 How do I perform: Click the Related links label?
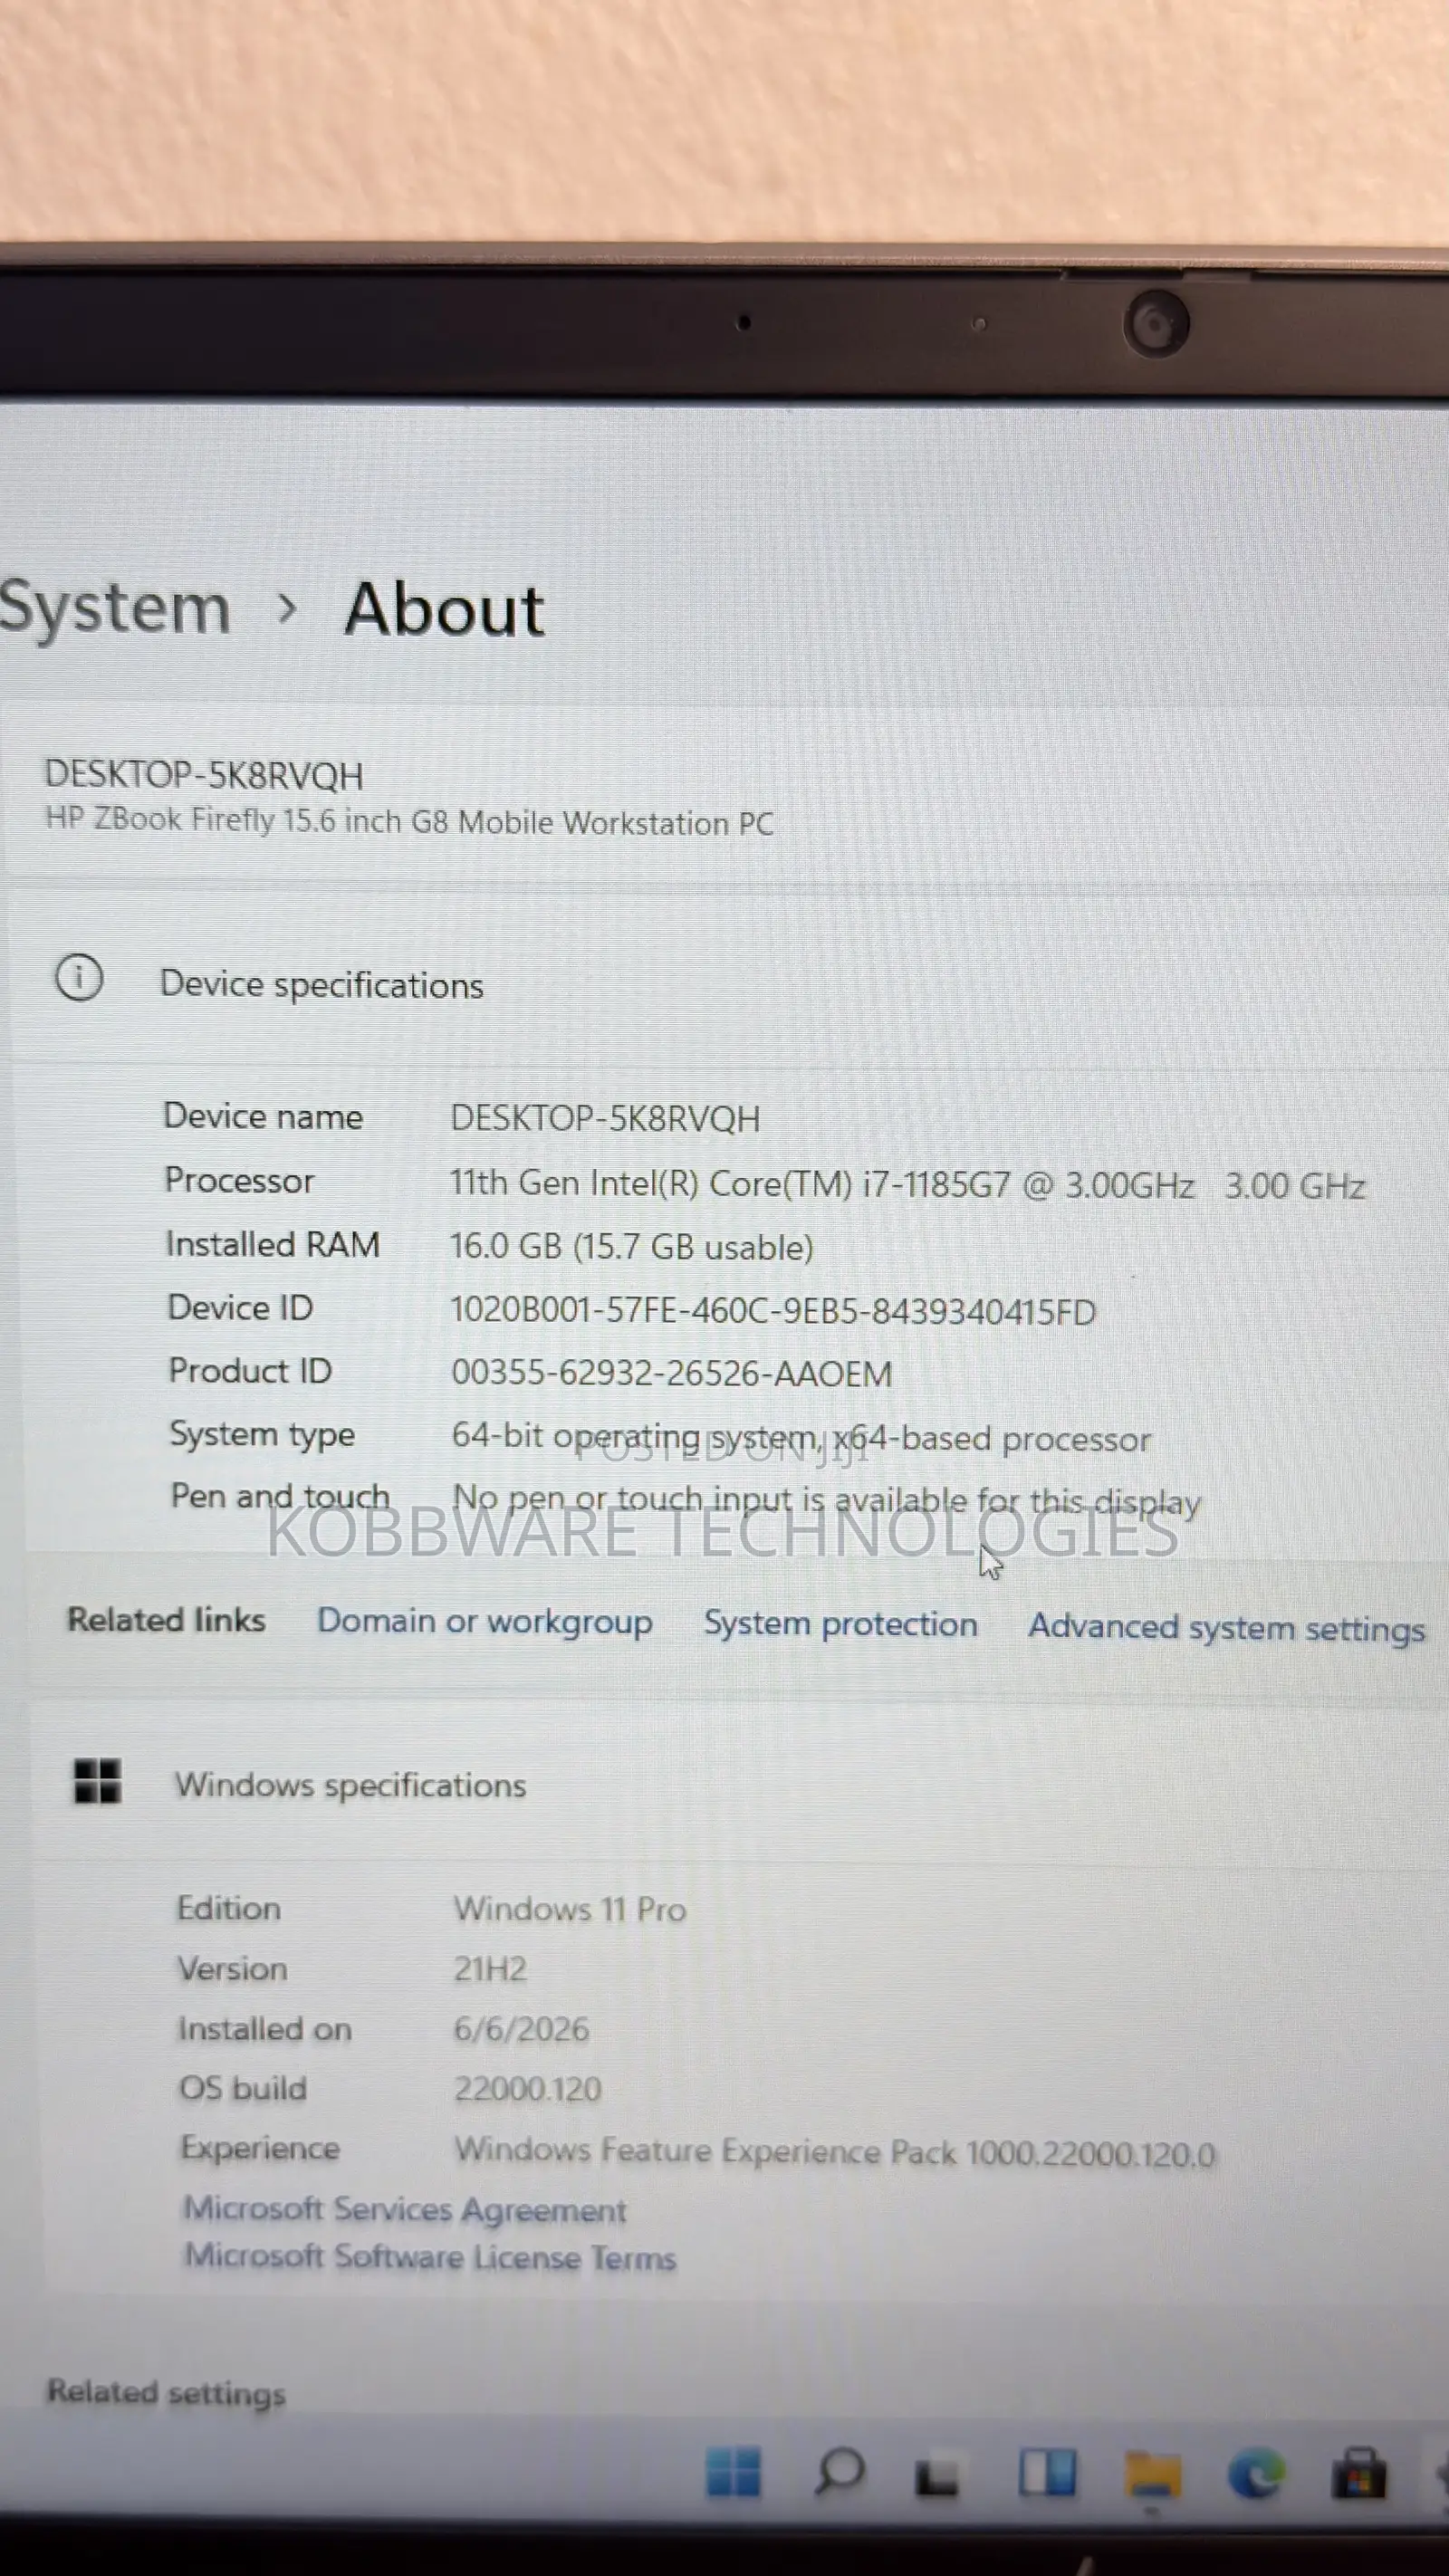click(166, 1620)
